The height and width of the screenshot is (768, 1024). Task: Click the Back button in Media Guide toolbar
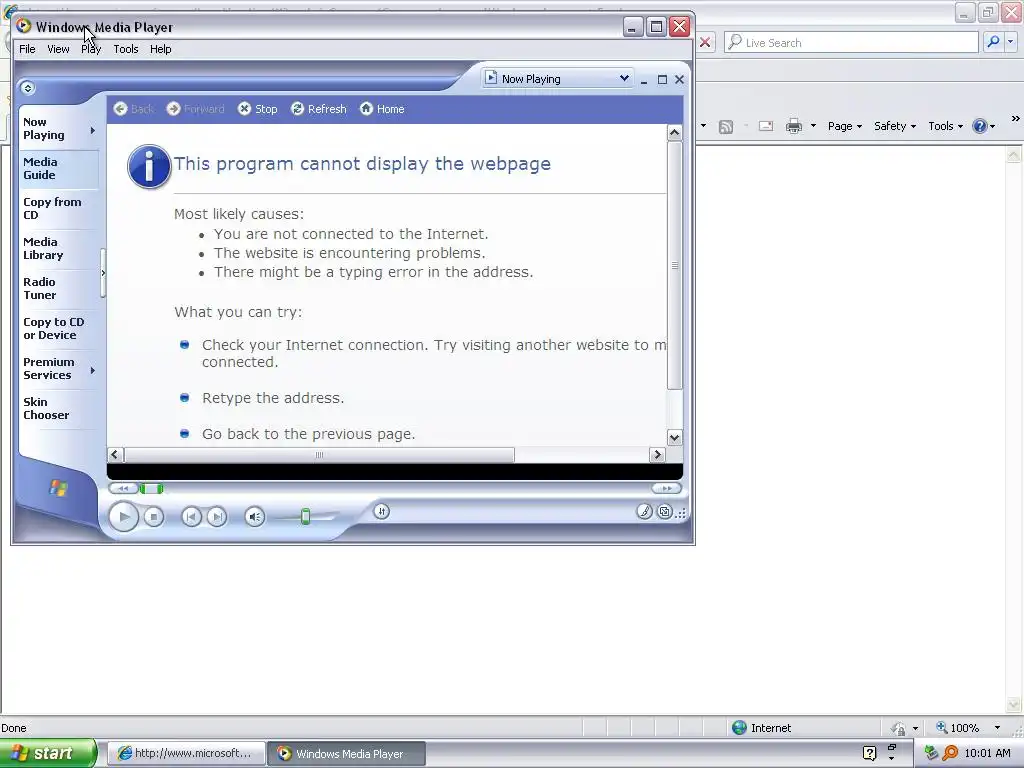(x=134, y=108)
